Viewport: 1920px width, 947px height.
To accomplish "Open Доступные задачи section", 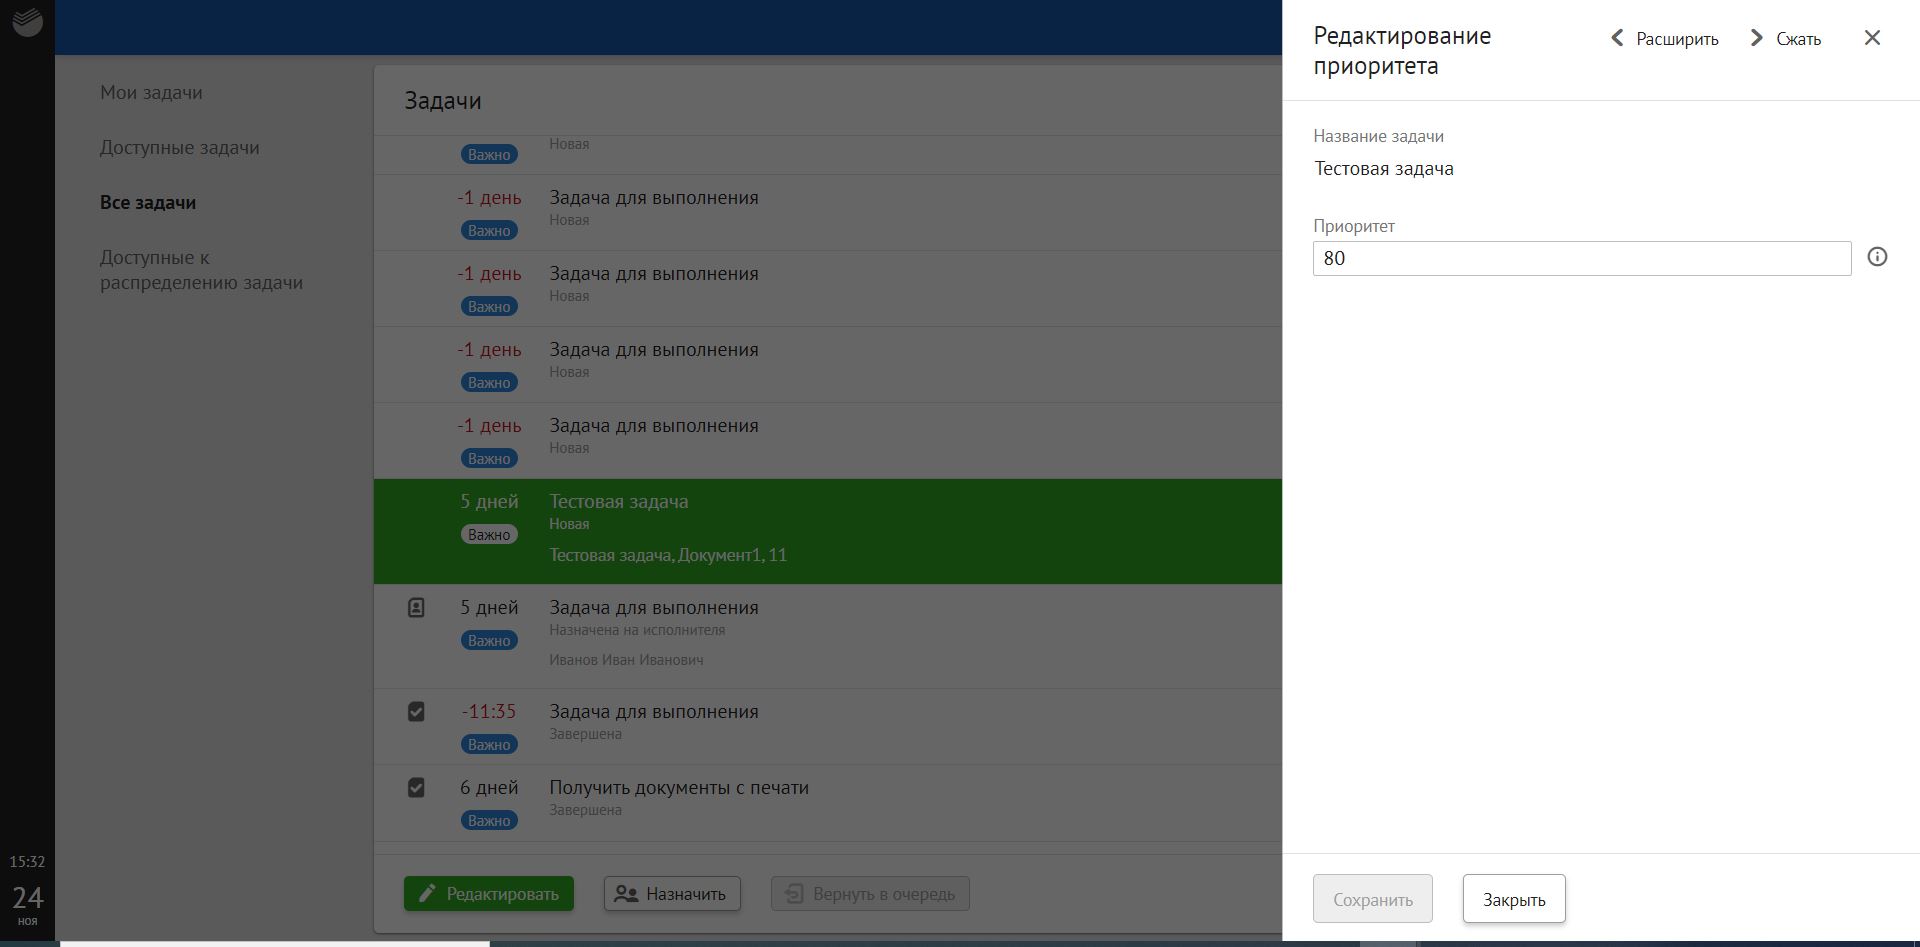I will (x=179, y=148).
